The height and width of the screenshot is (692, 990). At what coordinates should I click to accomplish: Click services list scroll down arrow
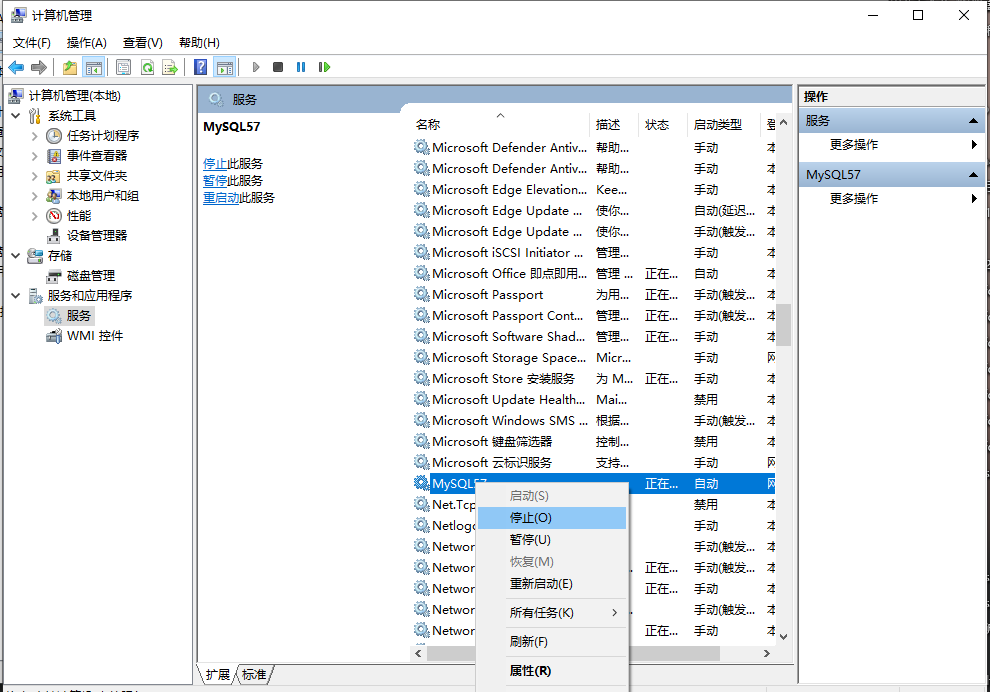(x=784, y=636)
